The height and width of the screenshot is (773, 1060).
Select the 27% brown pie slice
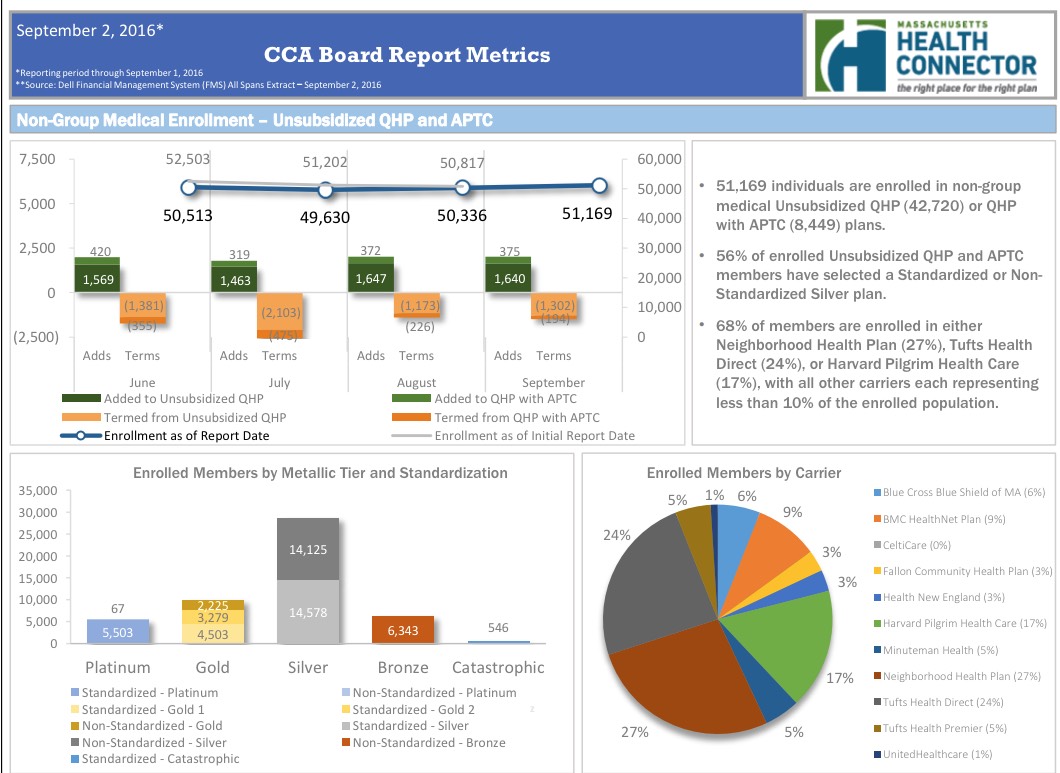(680, 678)
